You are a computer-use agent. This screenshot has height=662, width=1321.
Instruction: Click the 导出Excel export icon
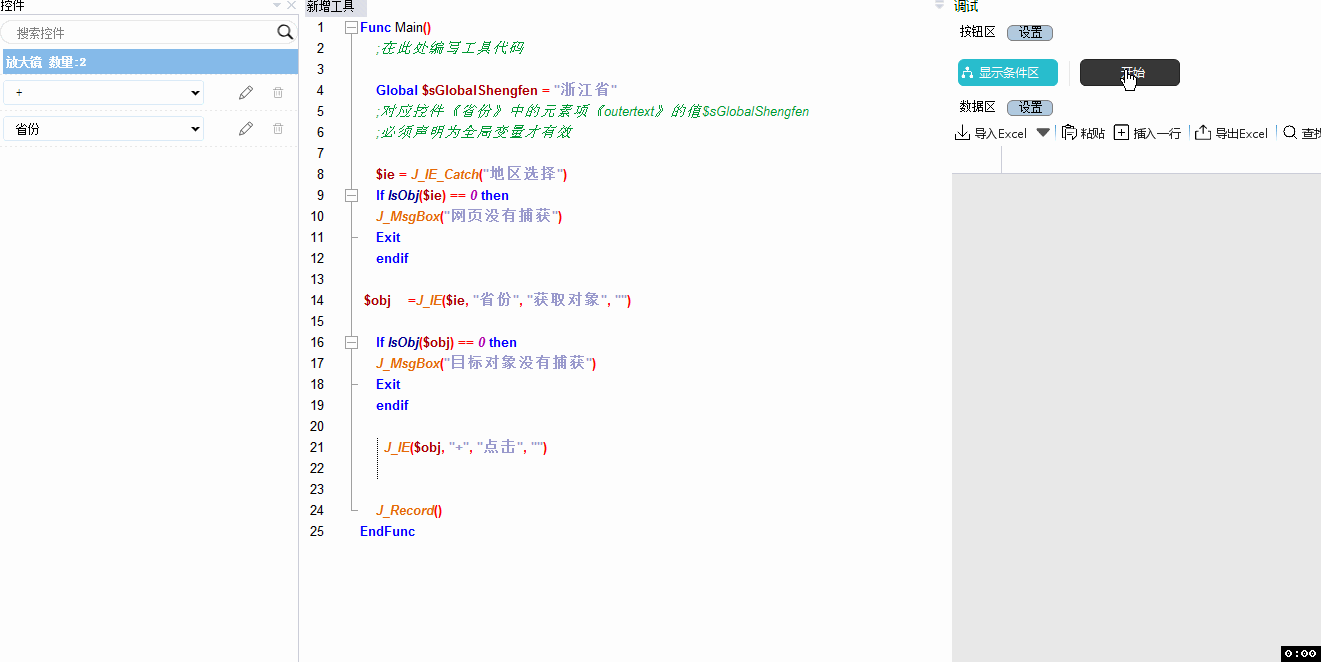coord(1203,133)
